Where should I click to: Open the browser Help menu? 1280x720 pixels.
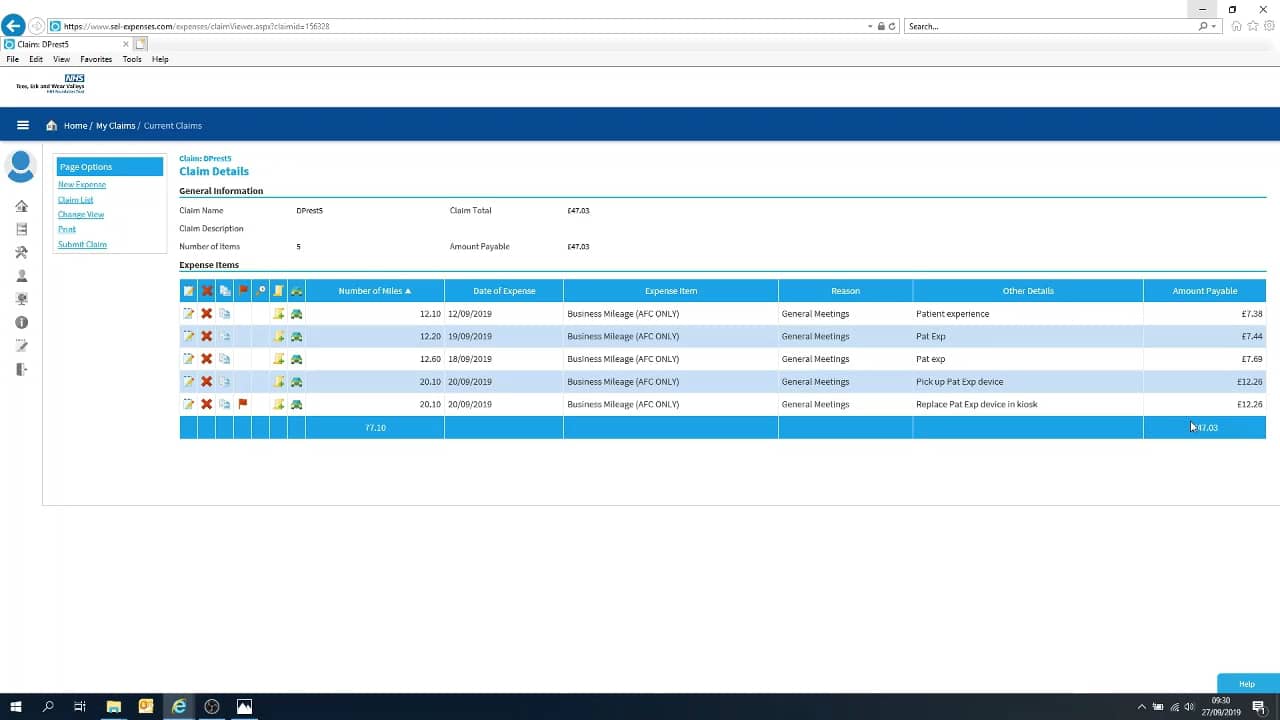coord(160,59)
